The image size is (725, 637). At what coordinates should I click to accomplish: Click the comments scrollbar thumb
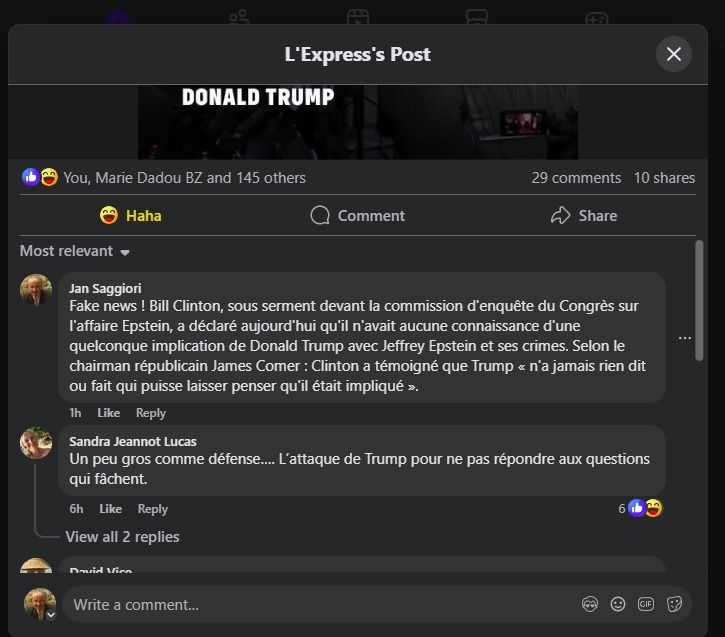[699, 300]
